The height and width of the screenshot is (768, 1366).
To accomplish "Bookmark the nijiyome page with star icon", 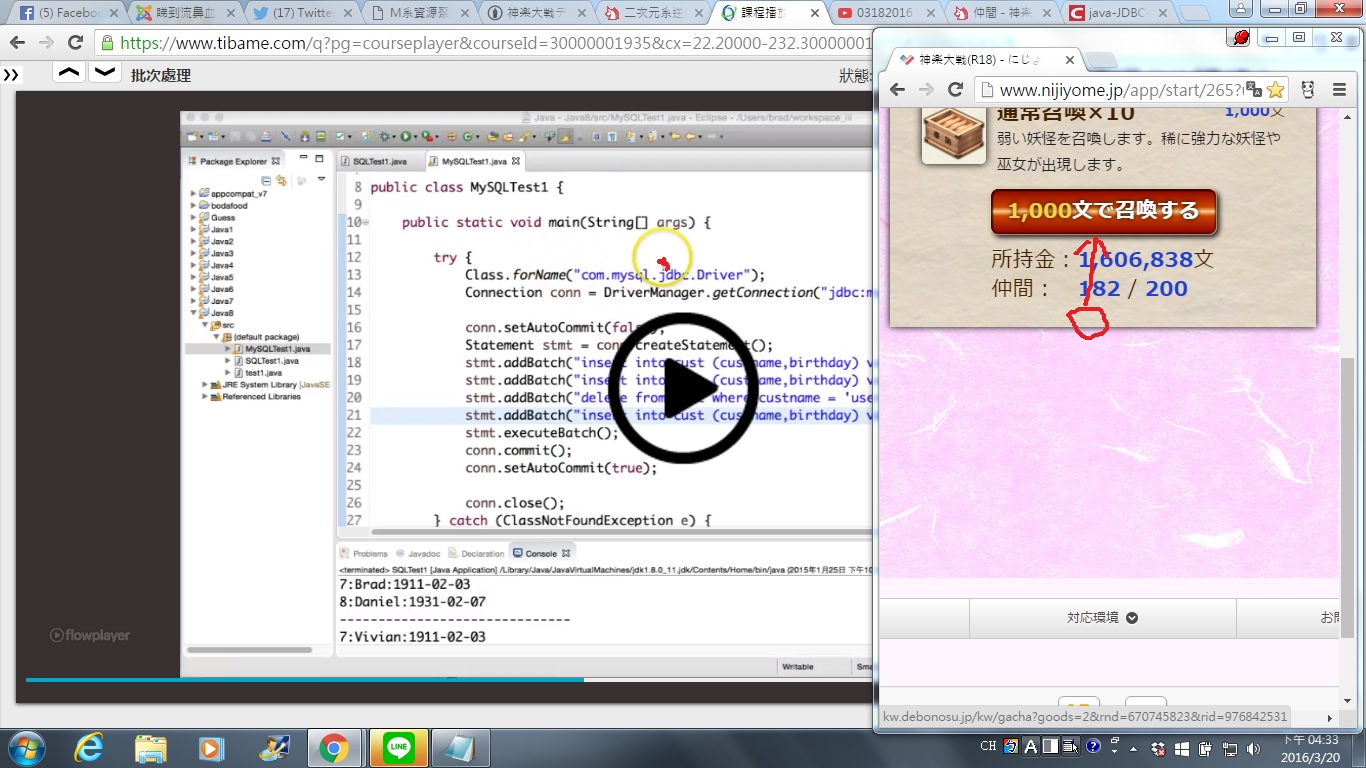I will pyautogui.click(x=1274, y=90).
